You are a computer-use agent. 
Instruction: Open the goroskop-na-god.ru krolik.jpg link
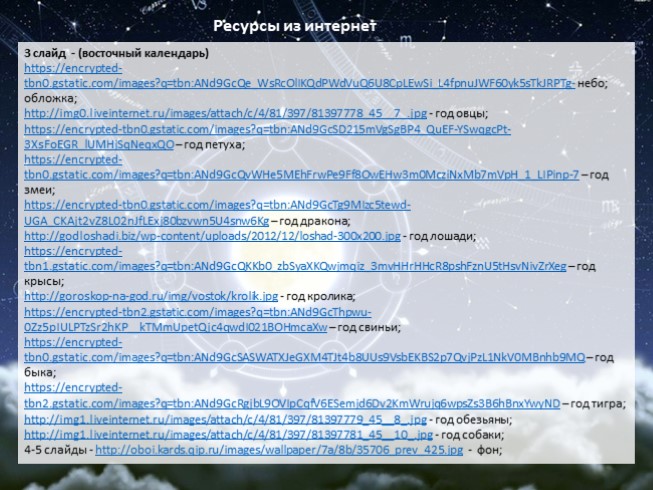click(x=150, y=296)
